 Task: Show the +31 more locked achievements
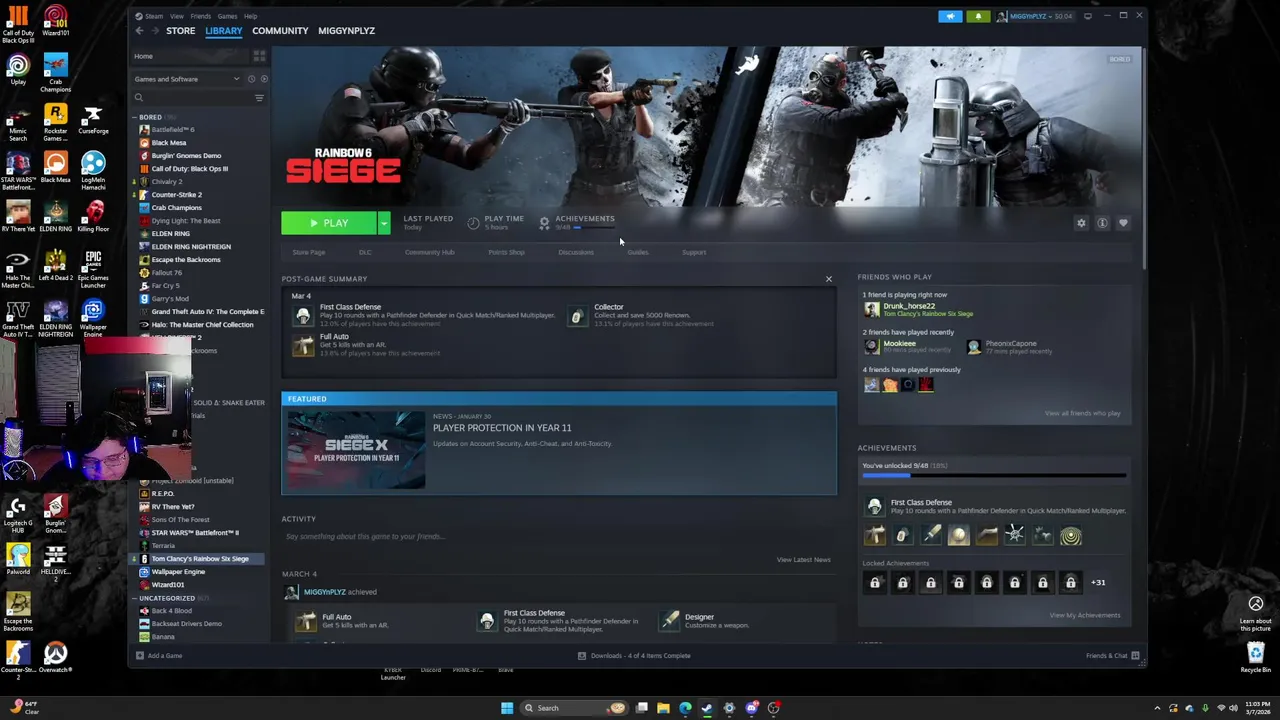click(x=1098, y=583)
